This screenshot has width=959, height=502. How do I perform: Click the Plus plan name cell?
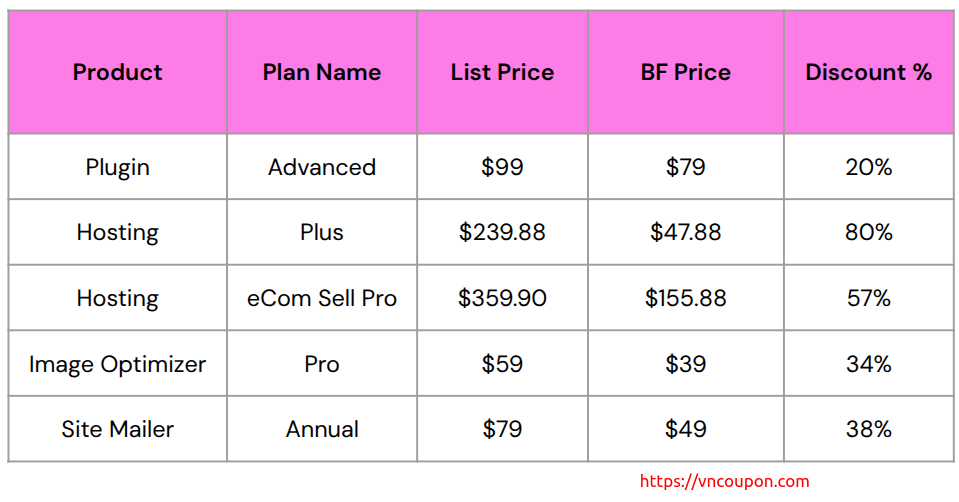(322, 232)
